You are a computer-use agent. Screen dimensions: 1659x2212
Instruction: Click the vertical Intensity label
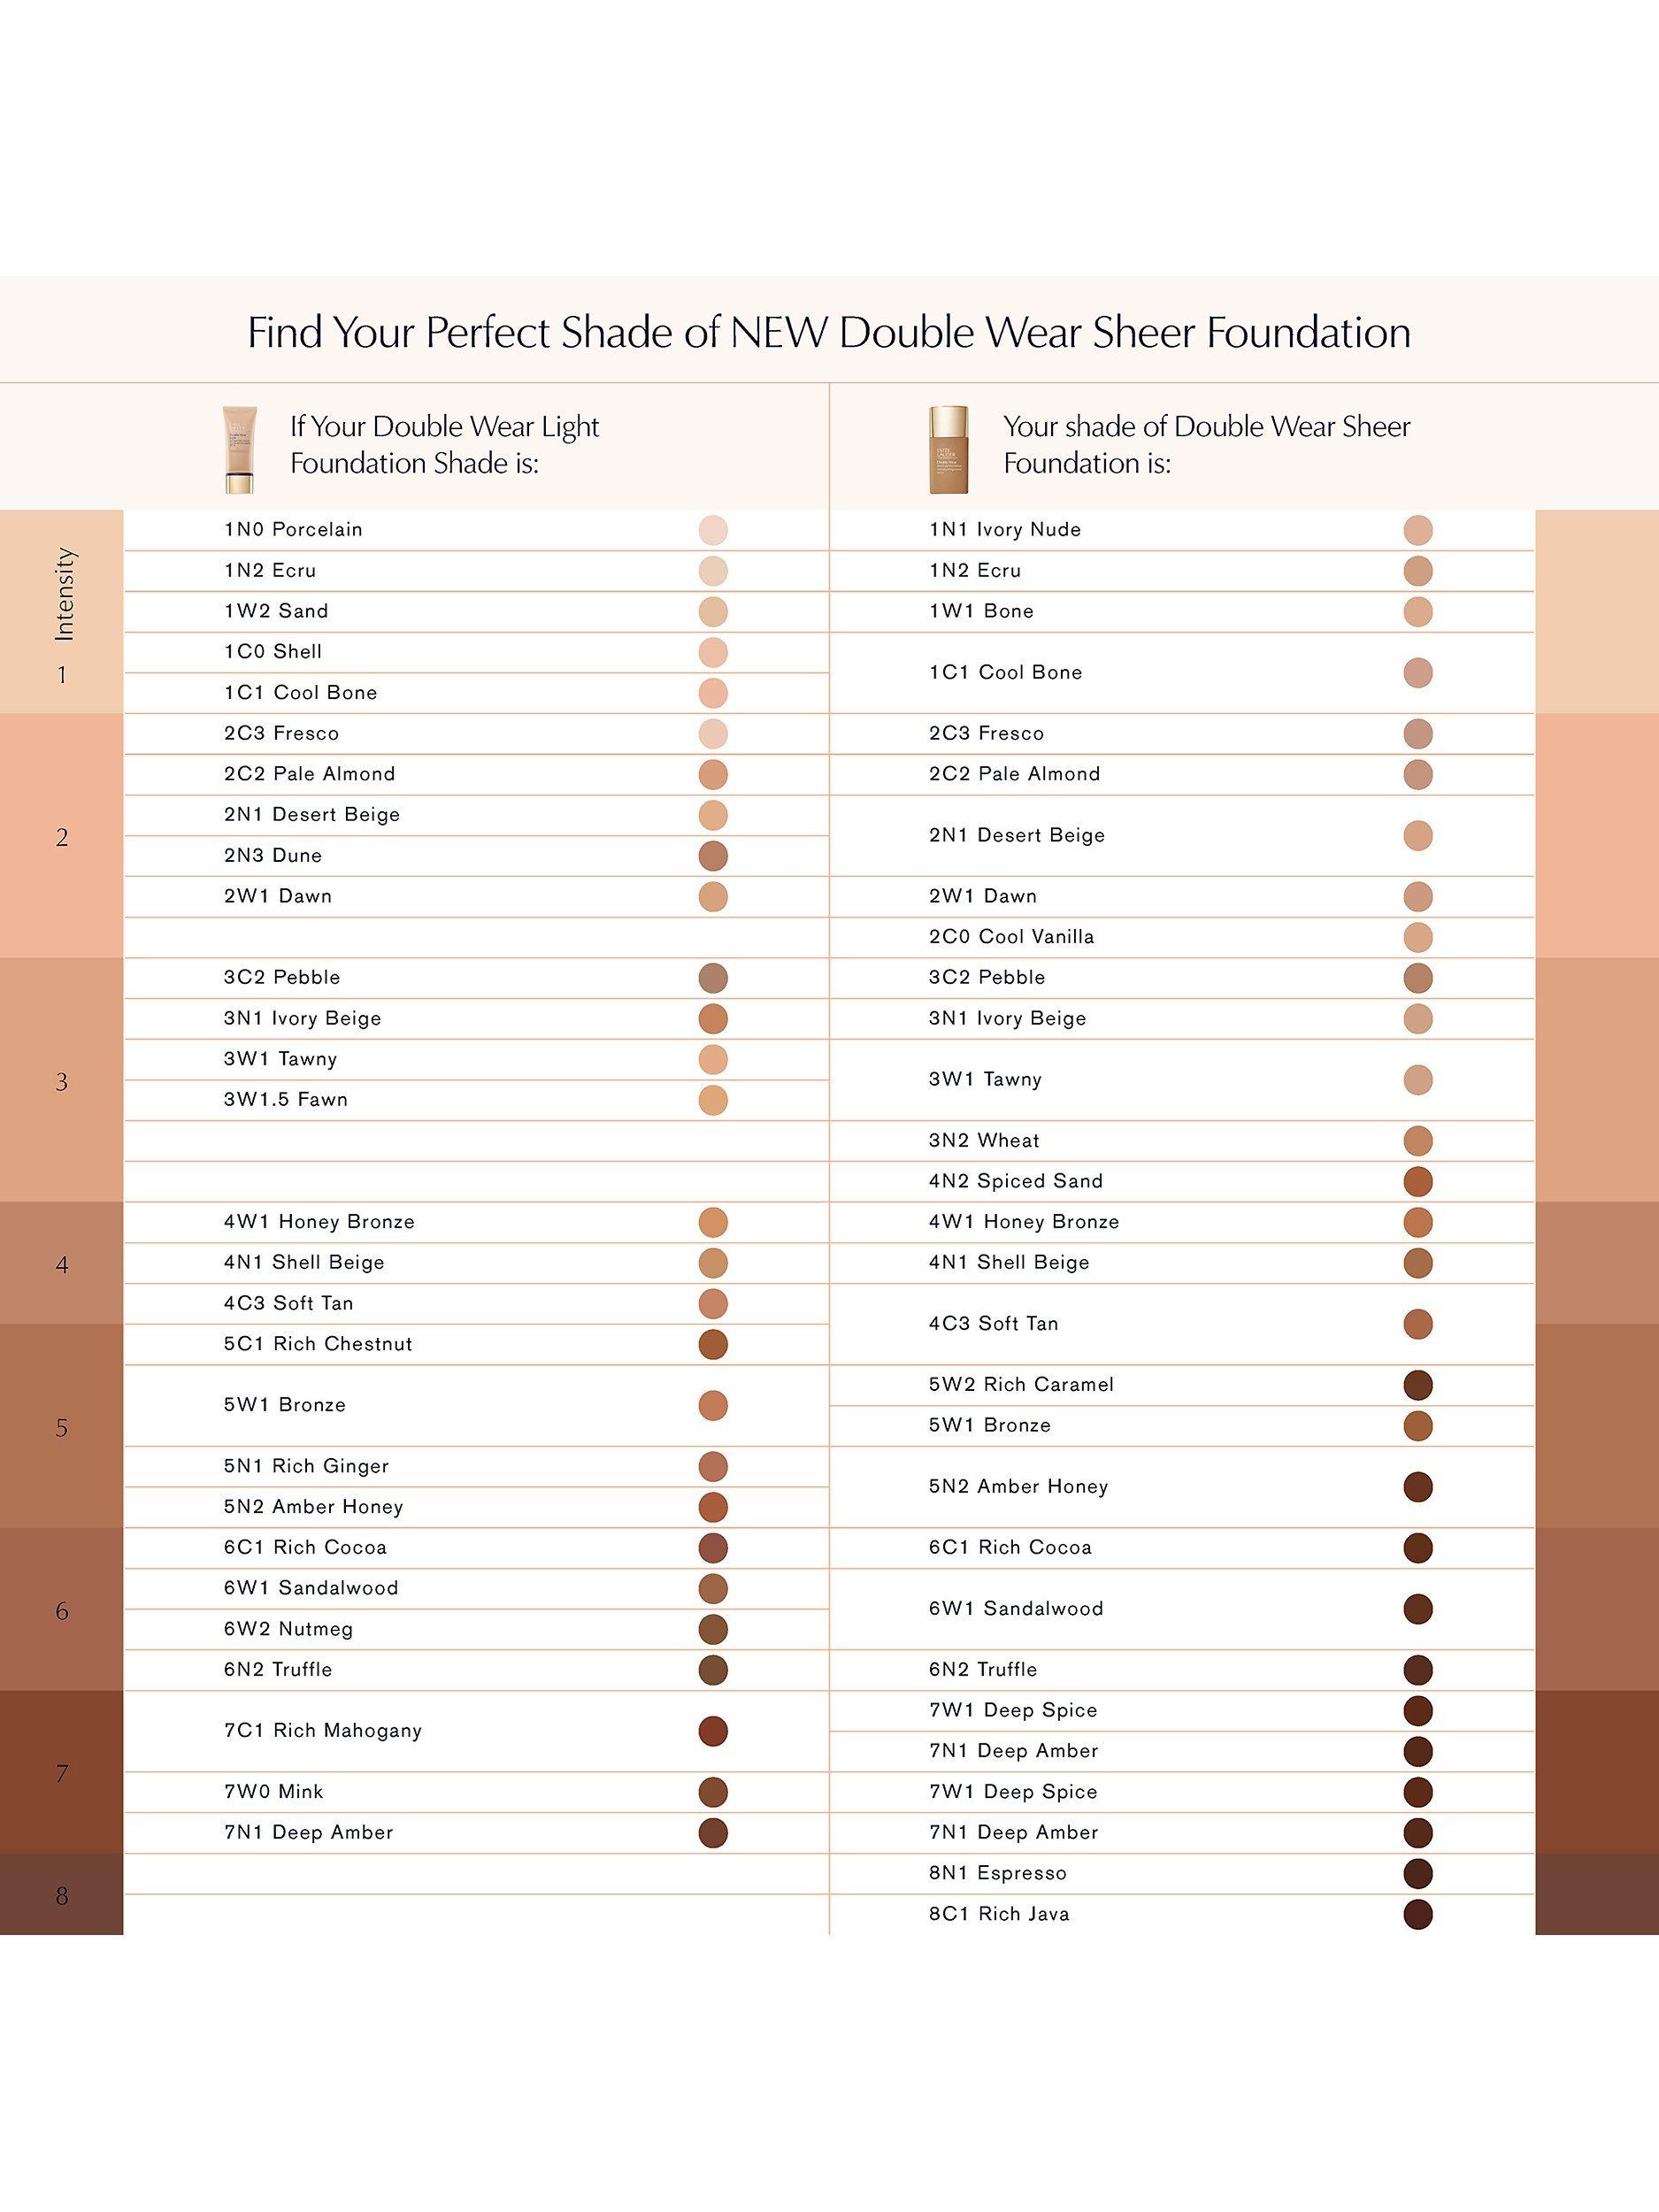point(64,594)
